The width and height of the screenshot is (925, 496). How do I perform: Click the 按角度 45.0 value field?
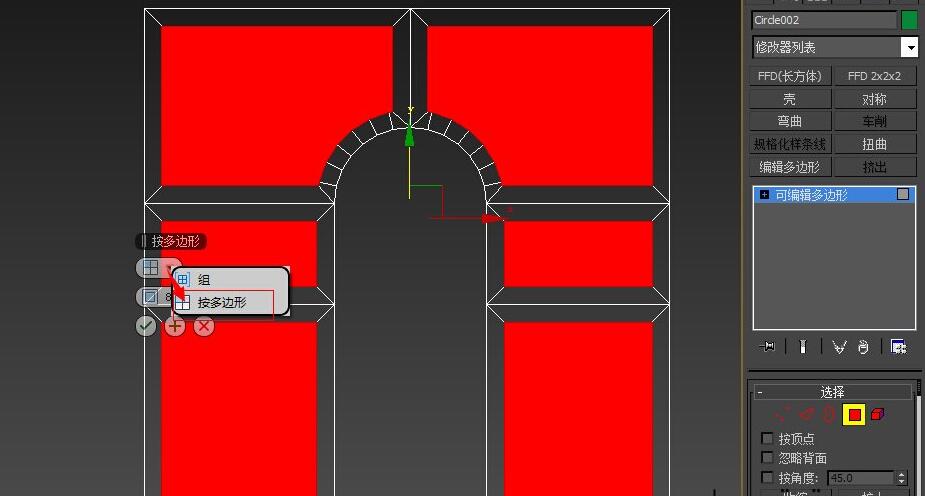click(x=861, y=478)
